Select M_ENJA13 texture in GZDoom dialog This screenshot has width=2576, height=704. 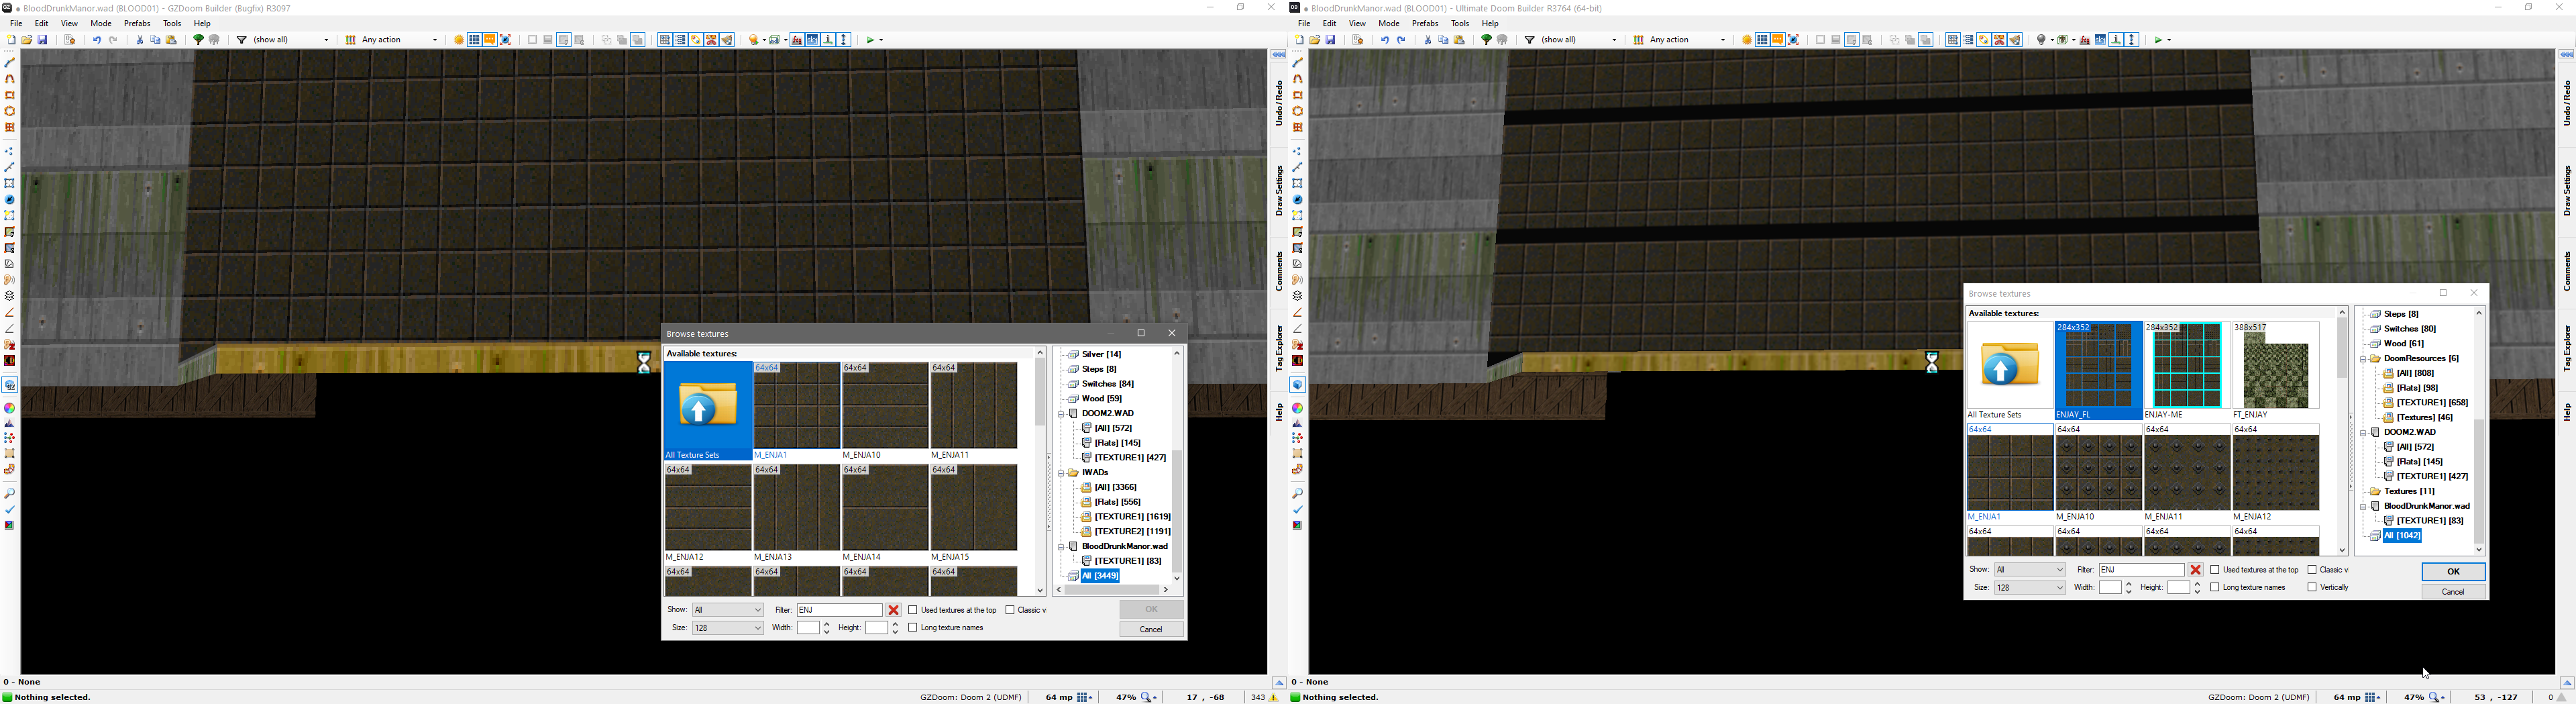pyautogui.click(x=797, y=513)
